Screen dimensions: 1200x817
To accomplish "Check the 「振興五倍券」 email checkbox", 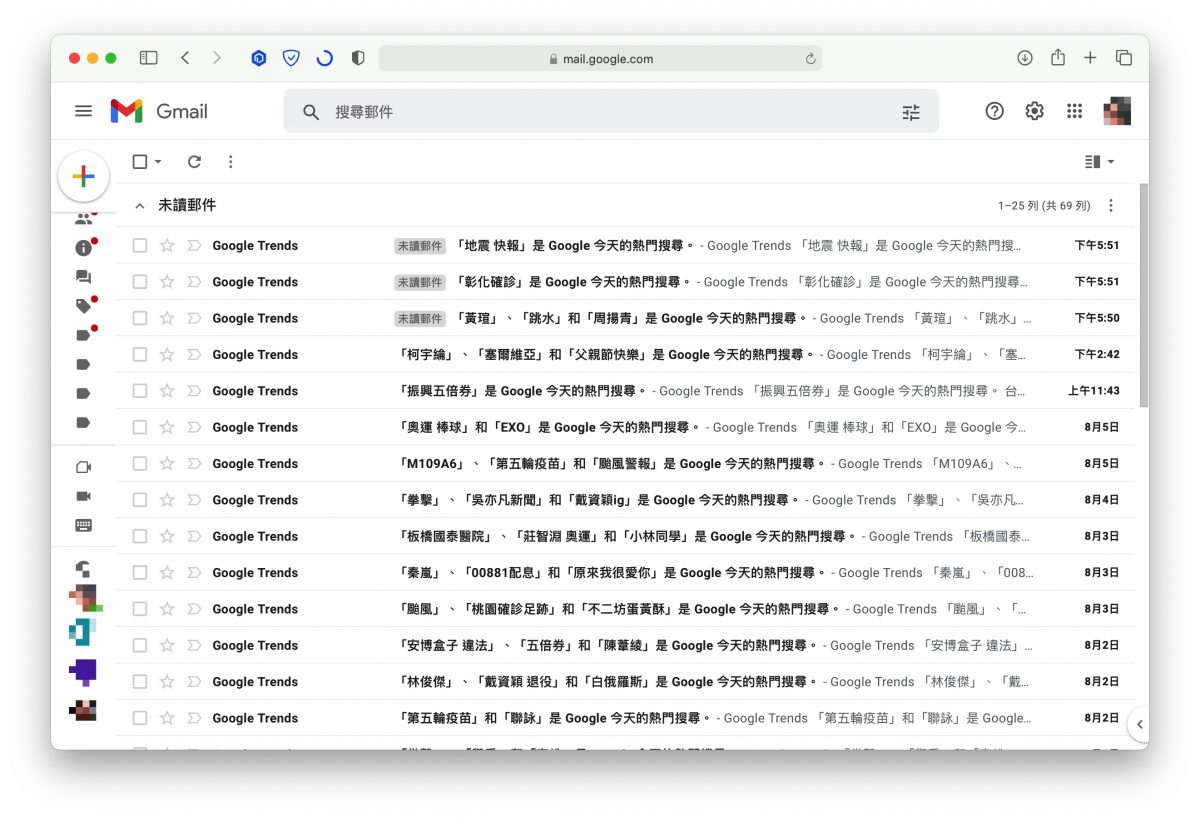I will pyautogui.click(x=140, y=391).
